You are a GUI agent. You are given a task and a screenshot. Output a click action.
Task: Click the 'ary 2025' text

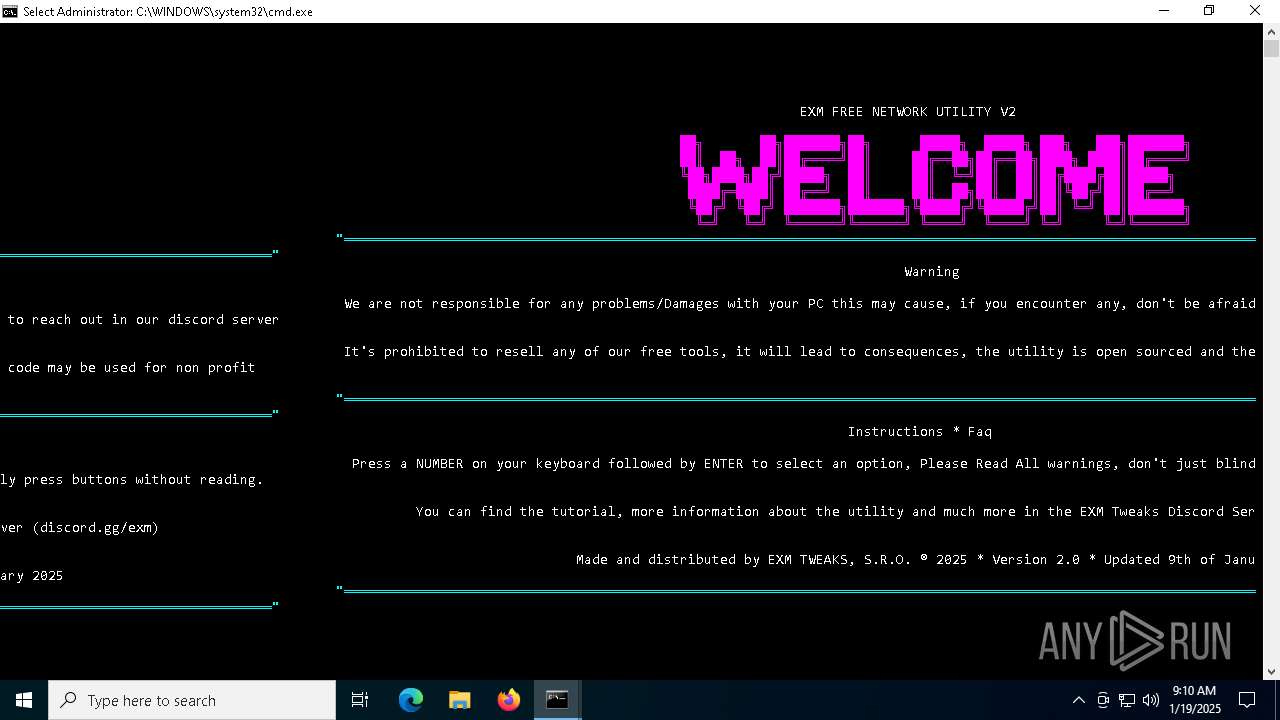coord(31,576)
